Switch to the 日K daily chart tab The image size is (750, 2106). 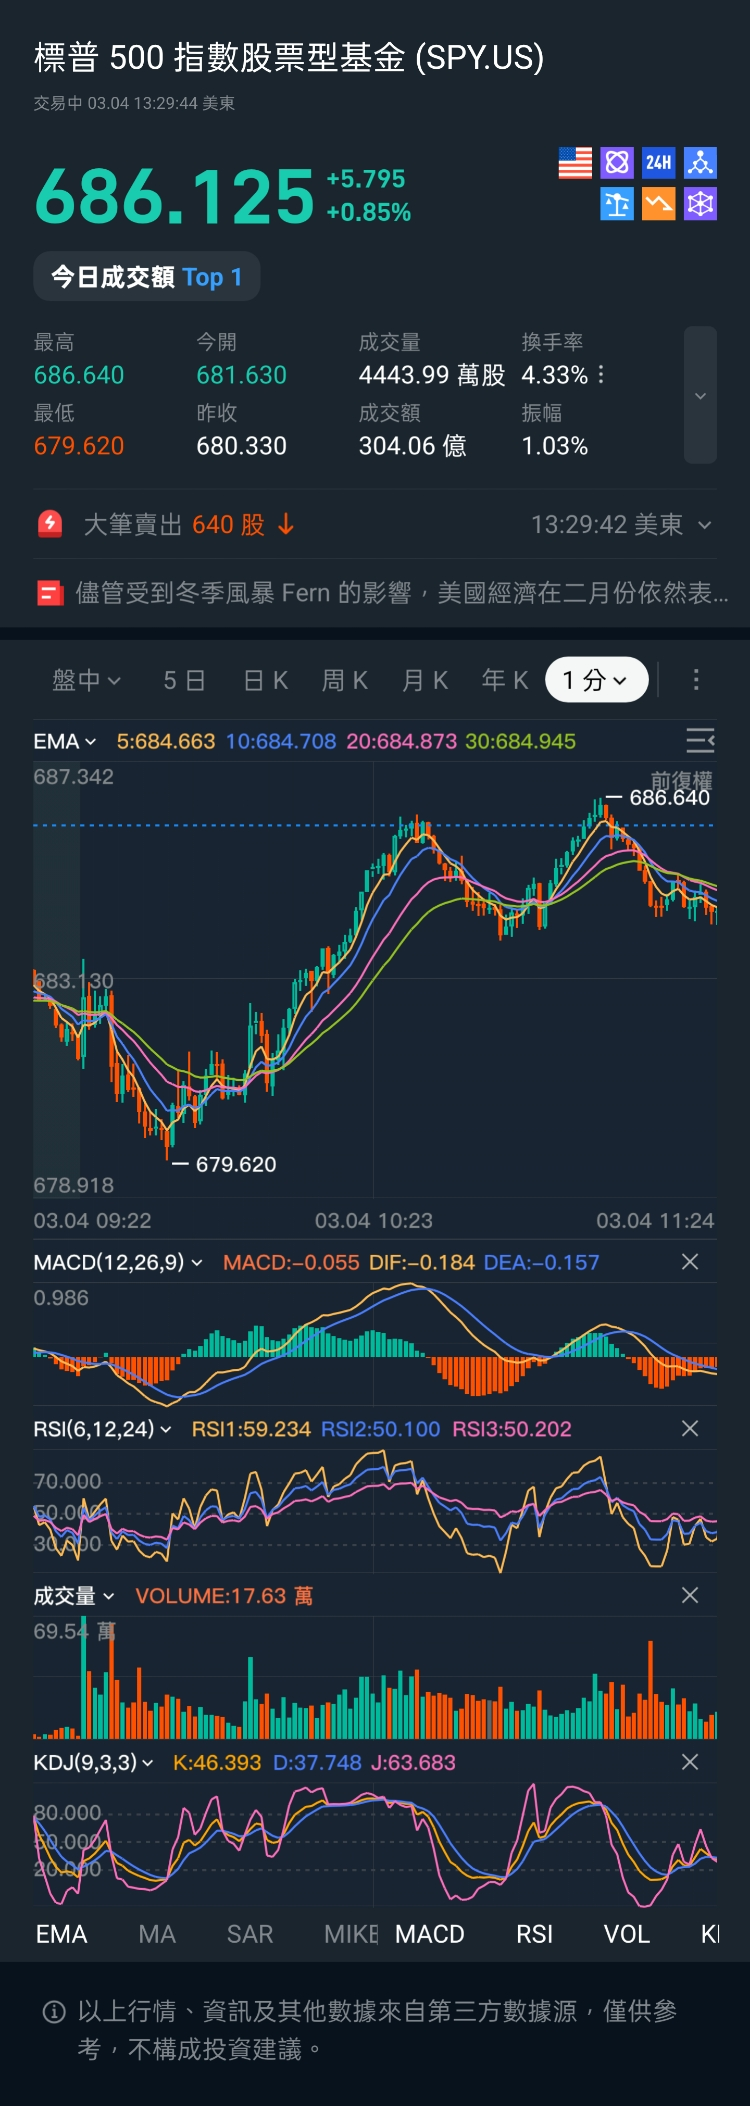pos(266,680)
